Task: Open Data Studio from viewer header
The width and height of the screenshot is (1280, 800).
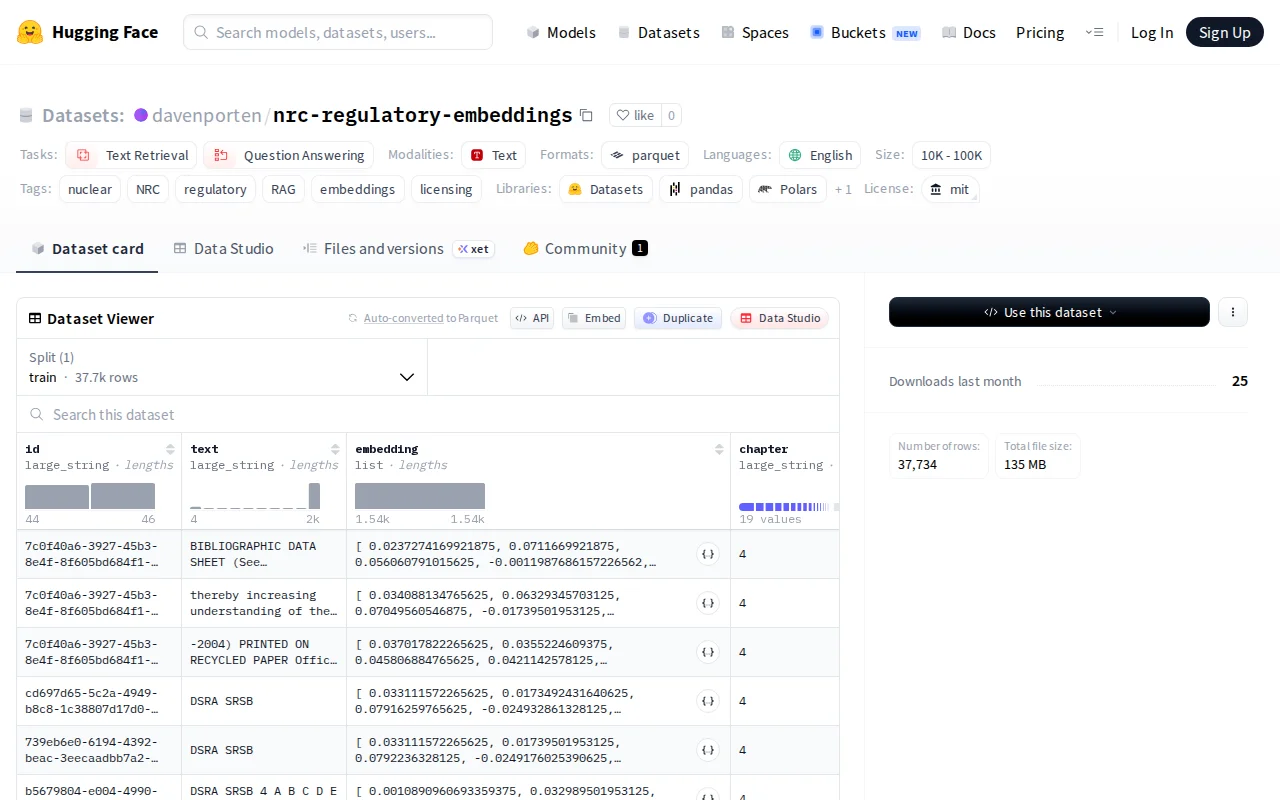Action: (x=779, y=318)
